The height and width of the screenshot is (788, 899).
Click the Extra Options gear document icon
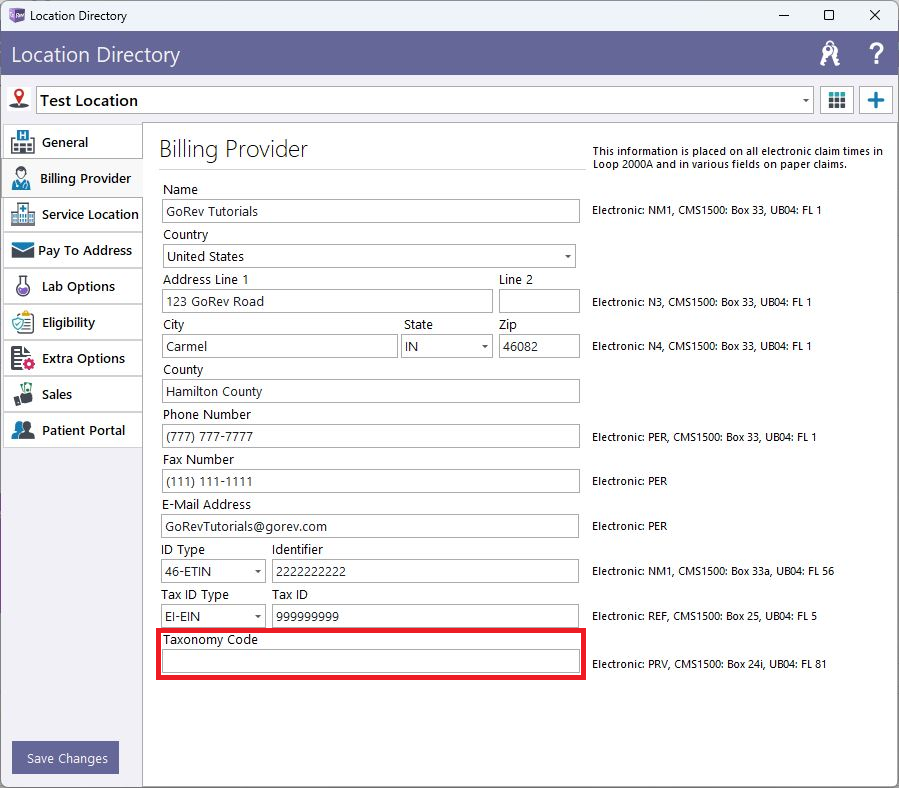23,358
